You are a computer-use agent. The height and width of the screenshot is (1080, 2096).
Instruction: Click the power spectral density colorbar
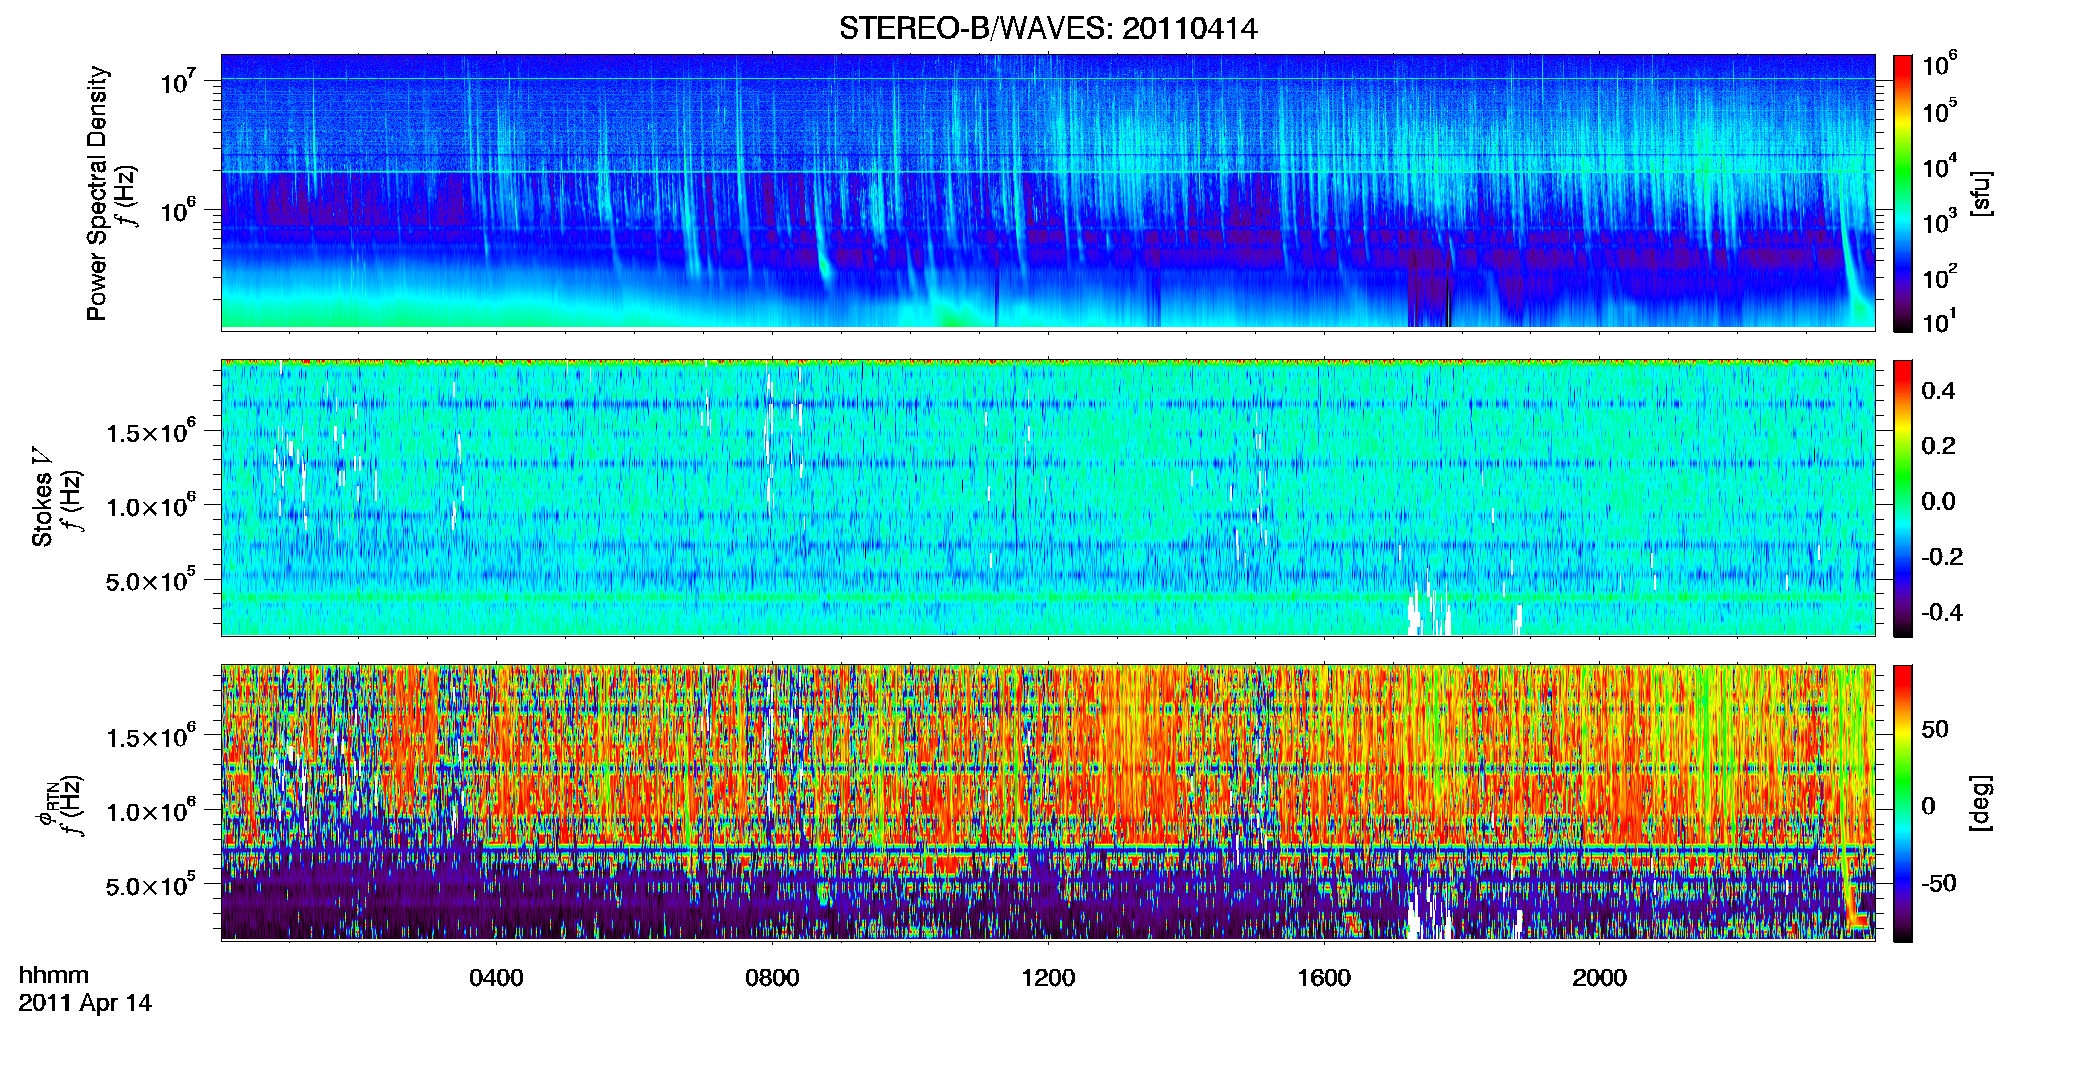pos(1903,193)
